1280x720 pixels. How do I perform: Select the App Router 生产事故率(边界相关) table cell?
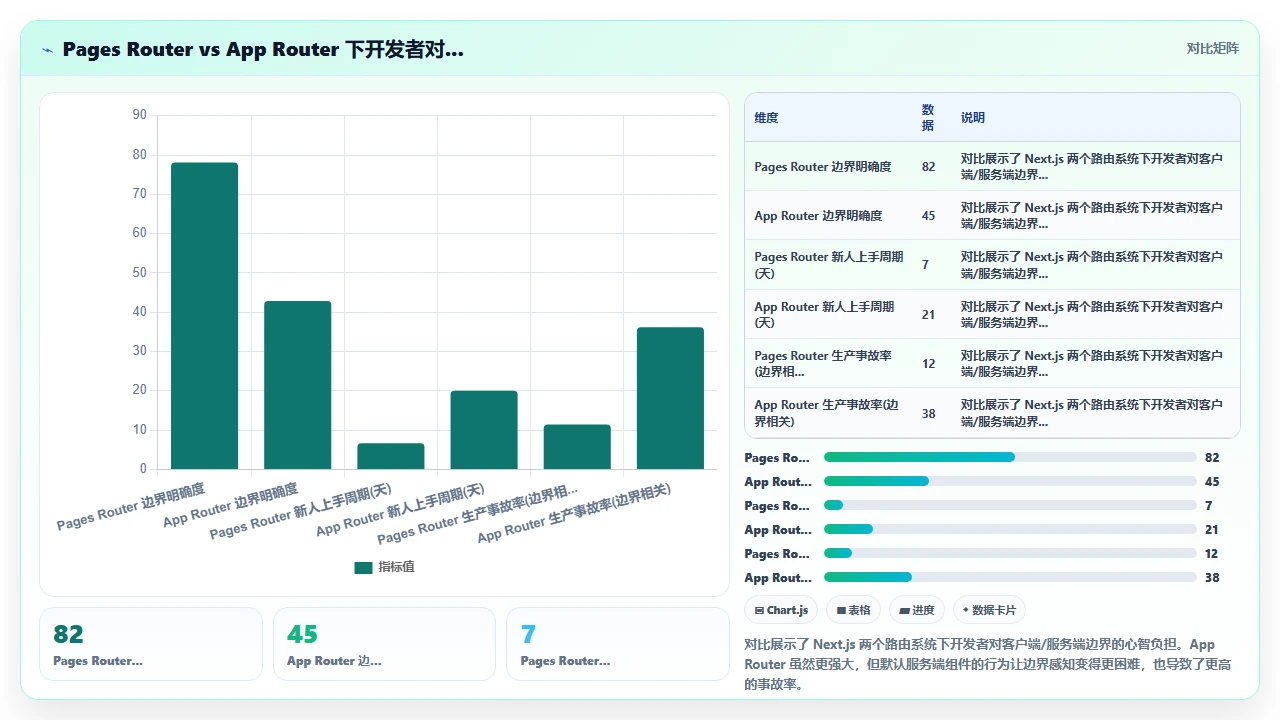[829, 413]
